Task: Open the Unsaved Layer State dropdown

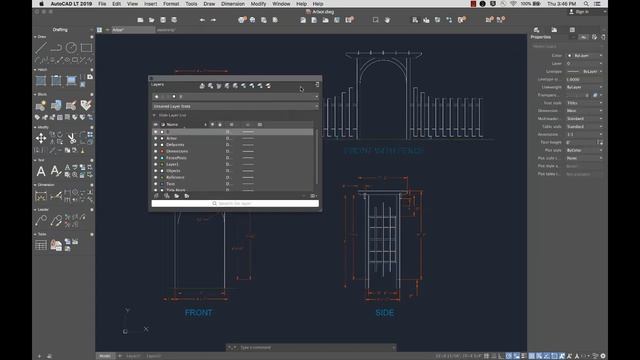Action: point(235,106)
